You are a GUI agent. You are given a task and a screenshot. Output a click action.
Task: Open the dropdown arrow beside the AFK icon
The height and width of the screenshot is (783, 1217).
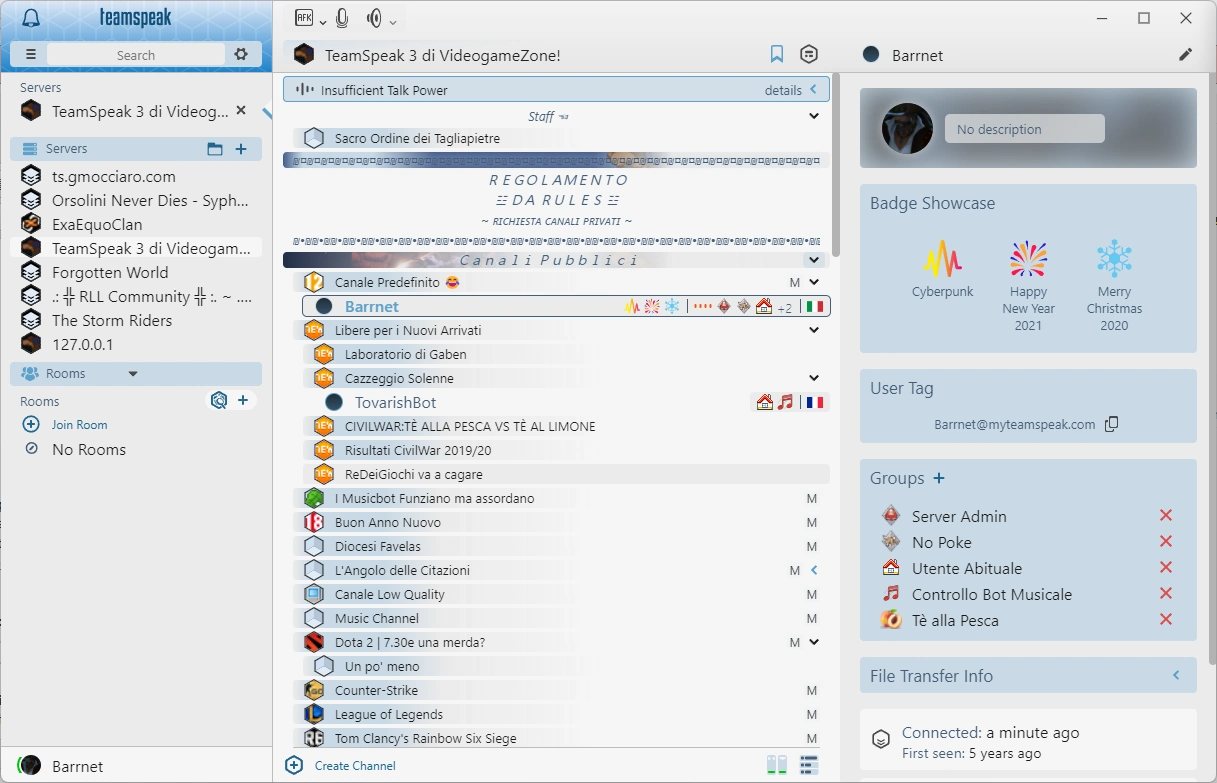click(322, 22)
